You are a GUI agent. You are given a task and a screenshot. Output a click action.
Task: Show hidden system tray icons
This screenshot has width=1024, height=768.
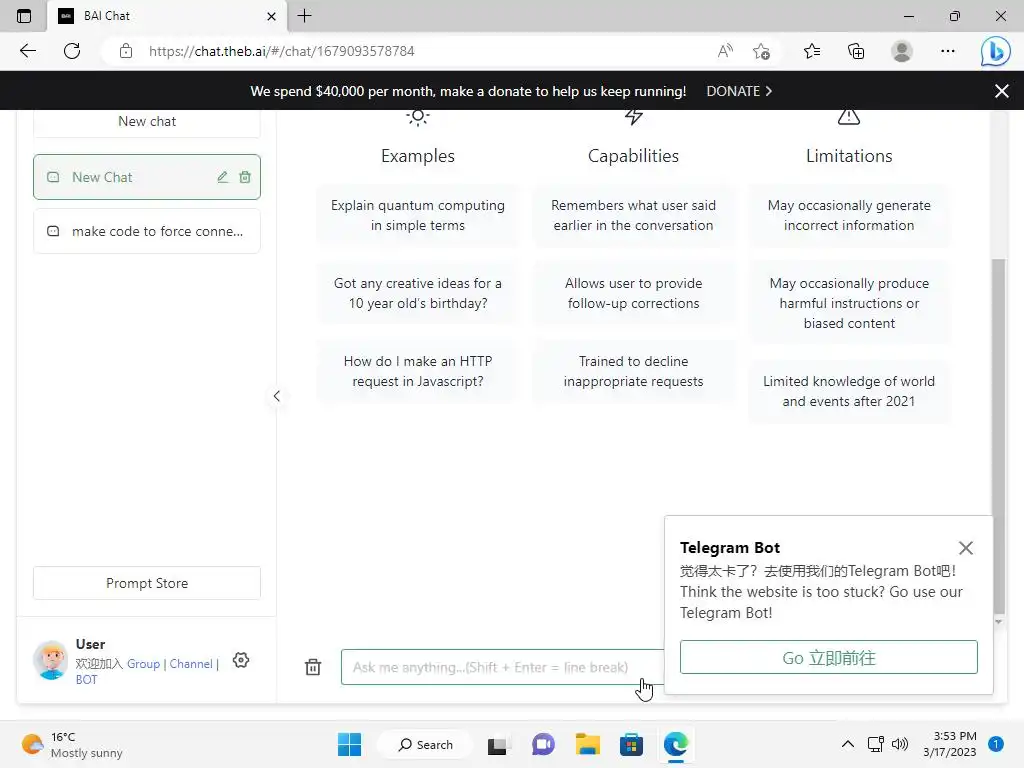(848, 744)
